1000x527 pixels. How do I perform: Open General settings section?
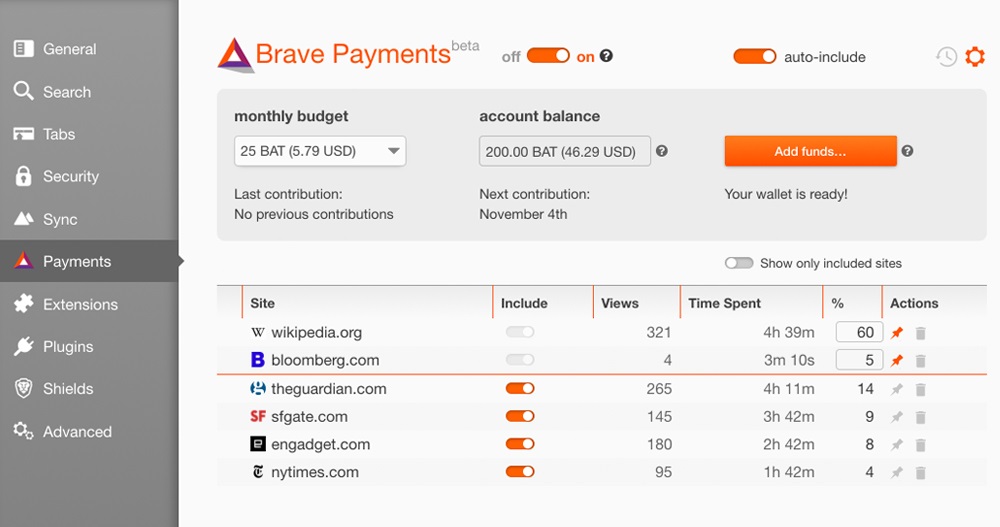pyautogui.click(x=89, y=49)
